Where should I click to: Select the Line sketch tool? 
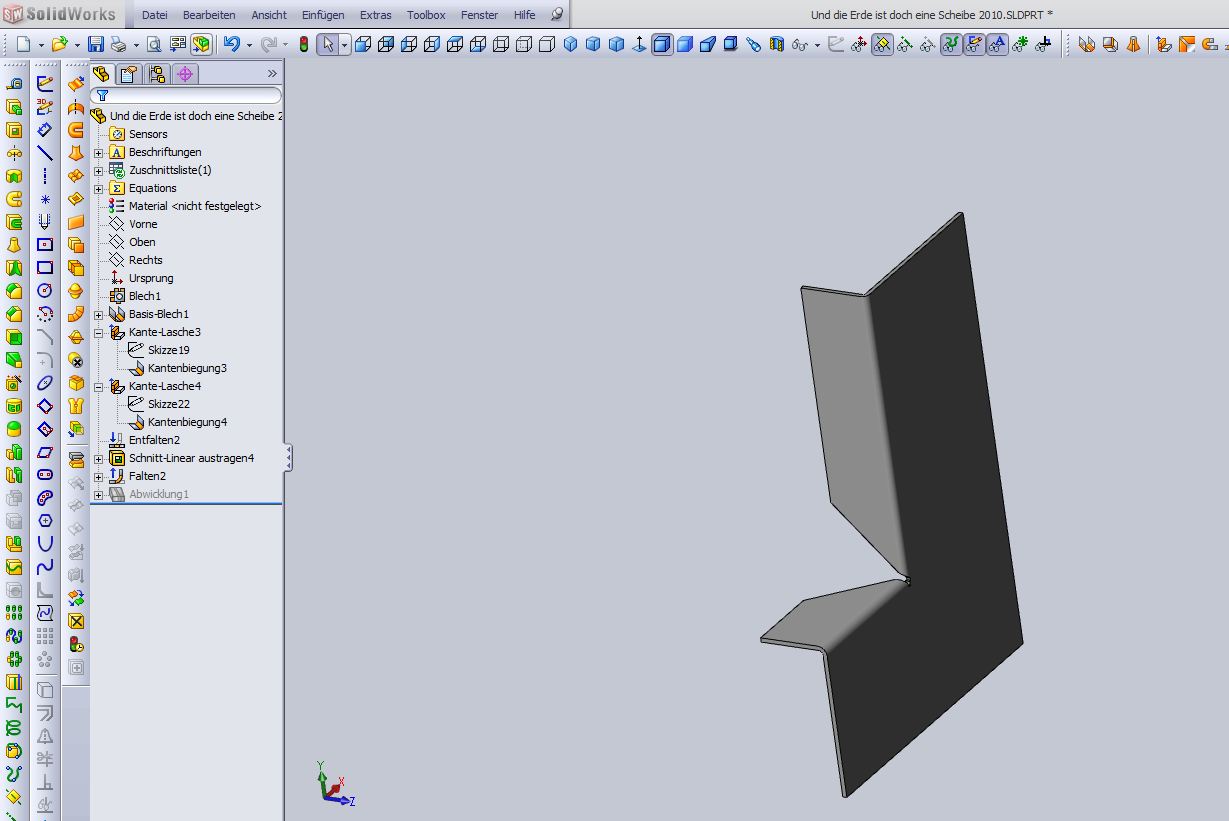(45, 153)
